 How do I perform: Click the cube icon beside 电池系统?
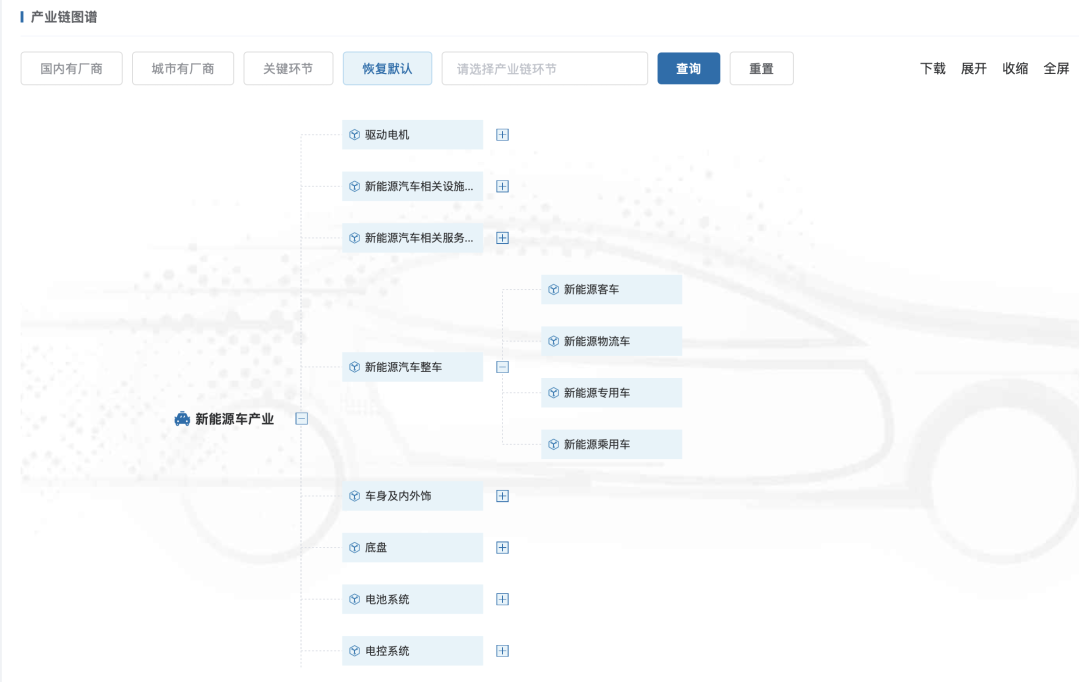coord(354,599)
